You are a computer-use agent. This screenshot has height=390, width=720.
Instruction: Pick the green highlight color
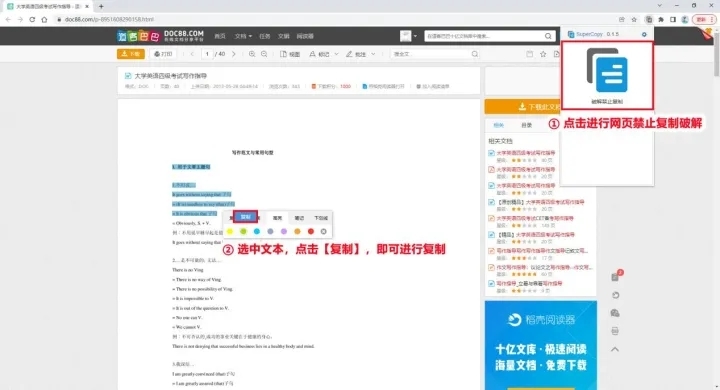pyautogui.click(x=243, y=231)
